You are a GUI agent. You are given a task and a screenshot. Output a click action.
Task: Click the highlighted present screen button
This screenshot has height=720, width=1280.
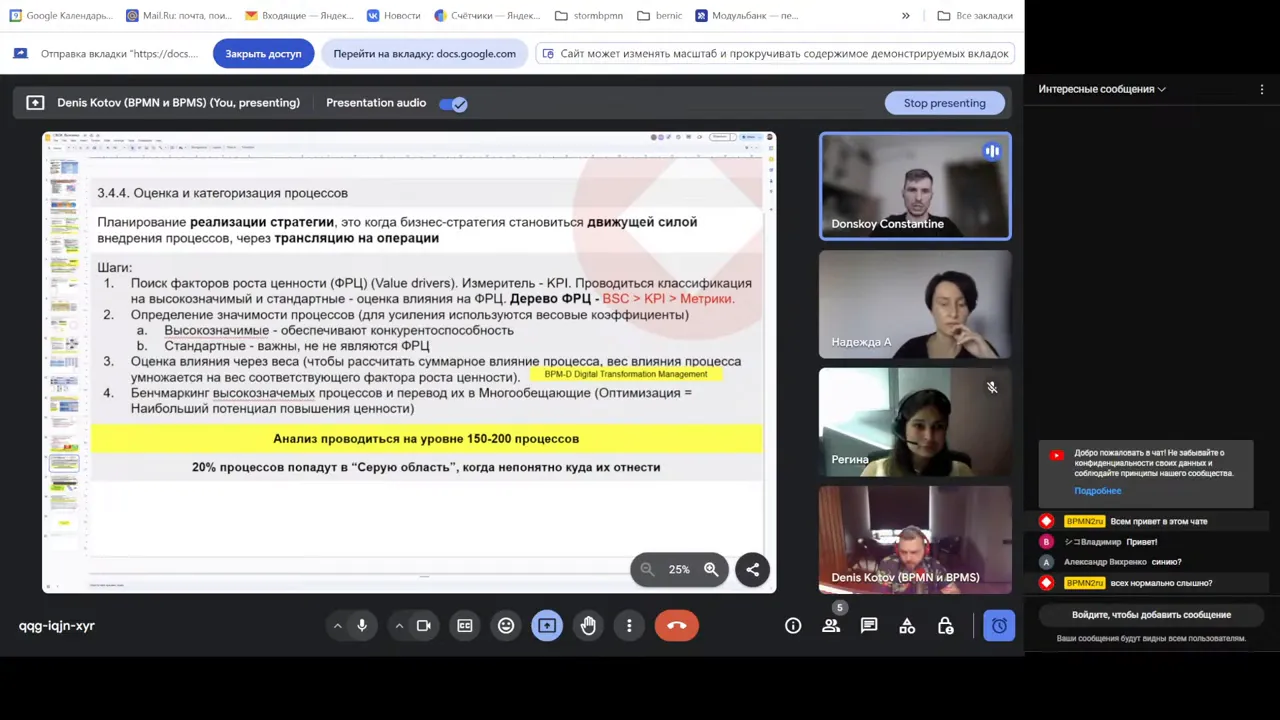(x=547, y=626)
